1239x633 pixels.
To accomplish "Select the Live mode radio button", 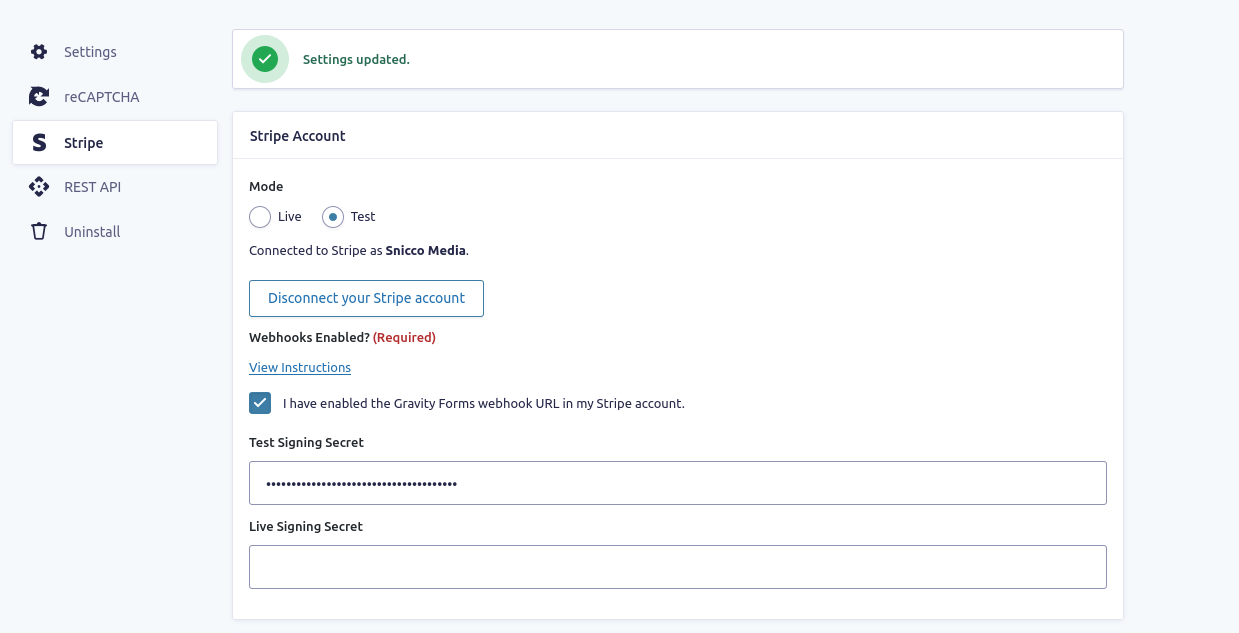I will click(260, 217).
